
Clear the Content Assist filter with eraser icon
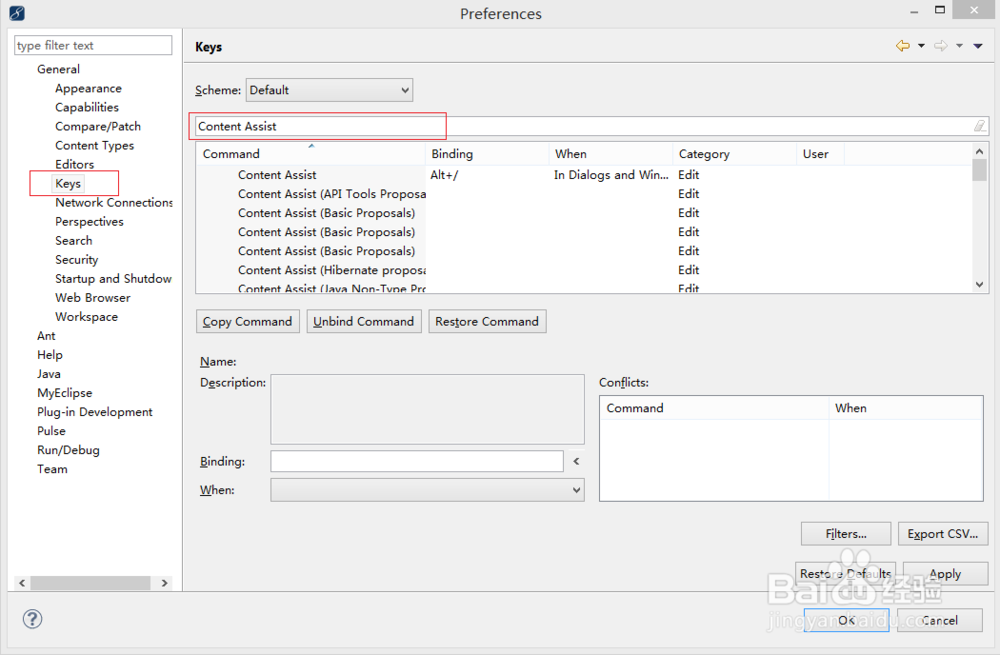click(980, 126)
